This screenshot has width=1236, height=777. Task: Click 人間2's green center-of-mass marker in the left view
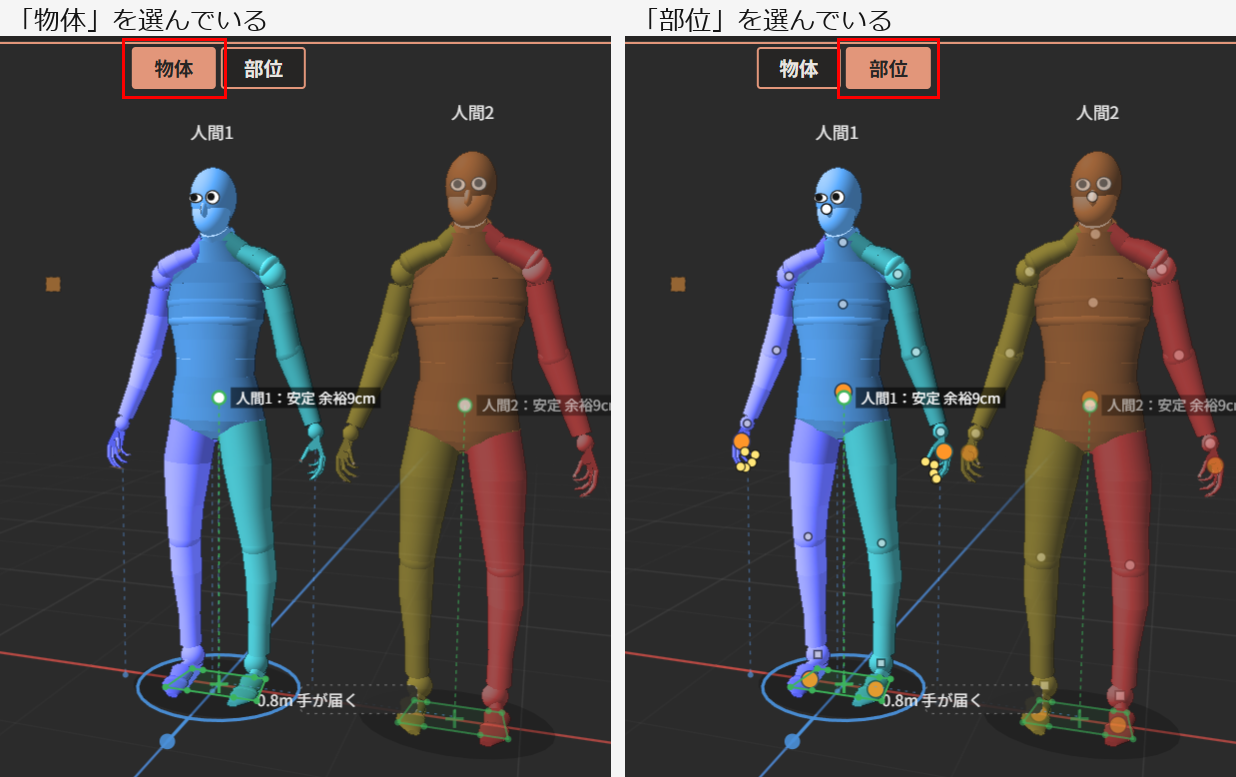click(x=465, y=405)
